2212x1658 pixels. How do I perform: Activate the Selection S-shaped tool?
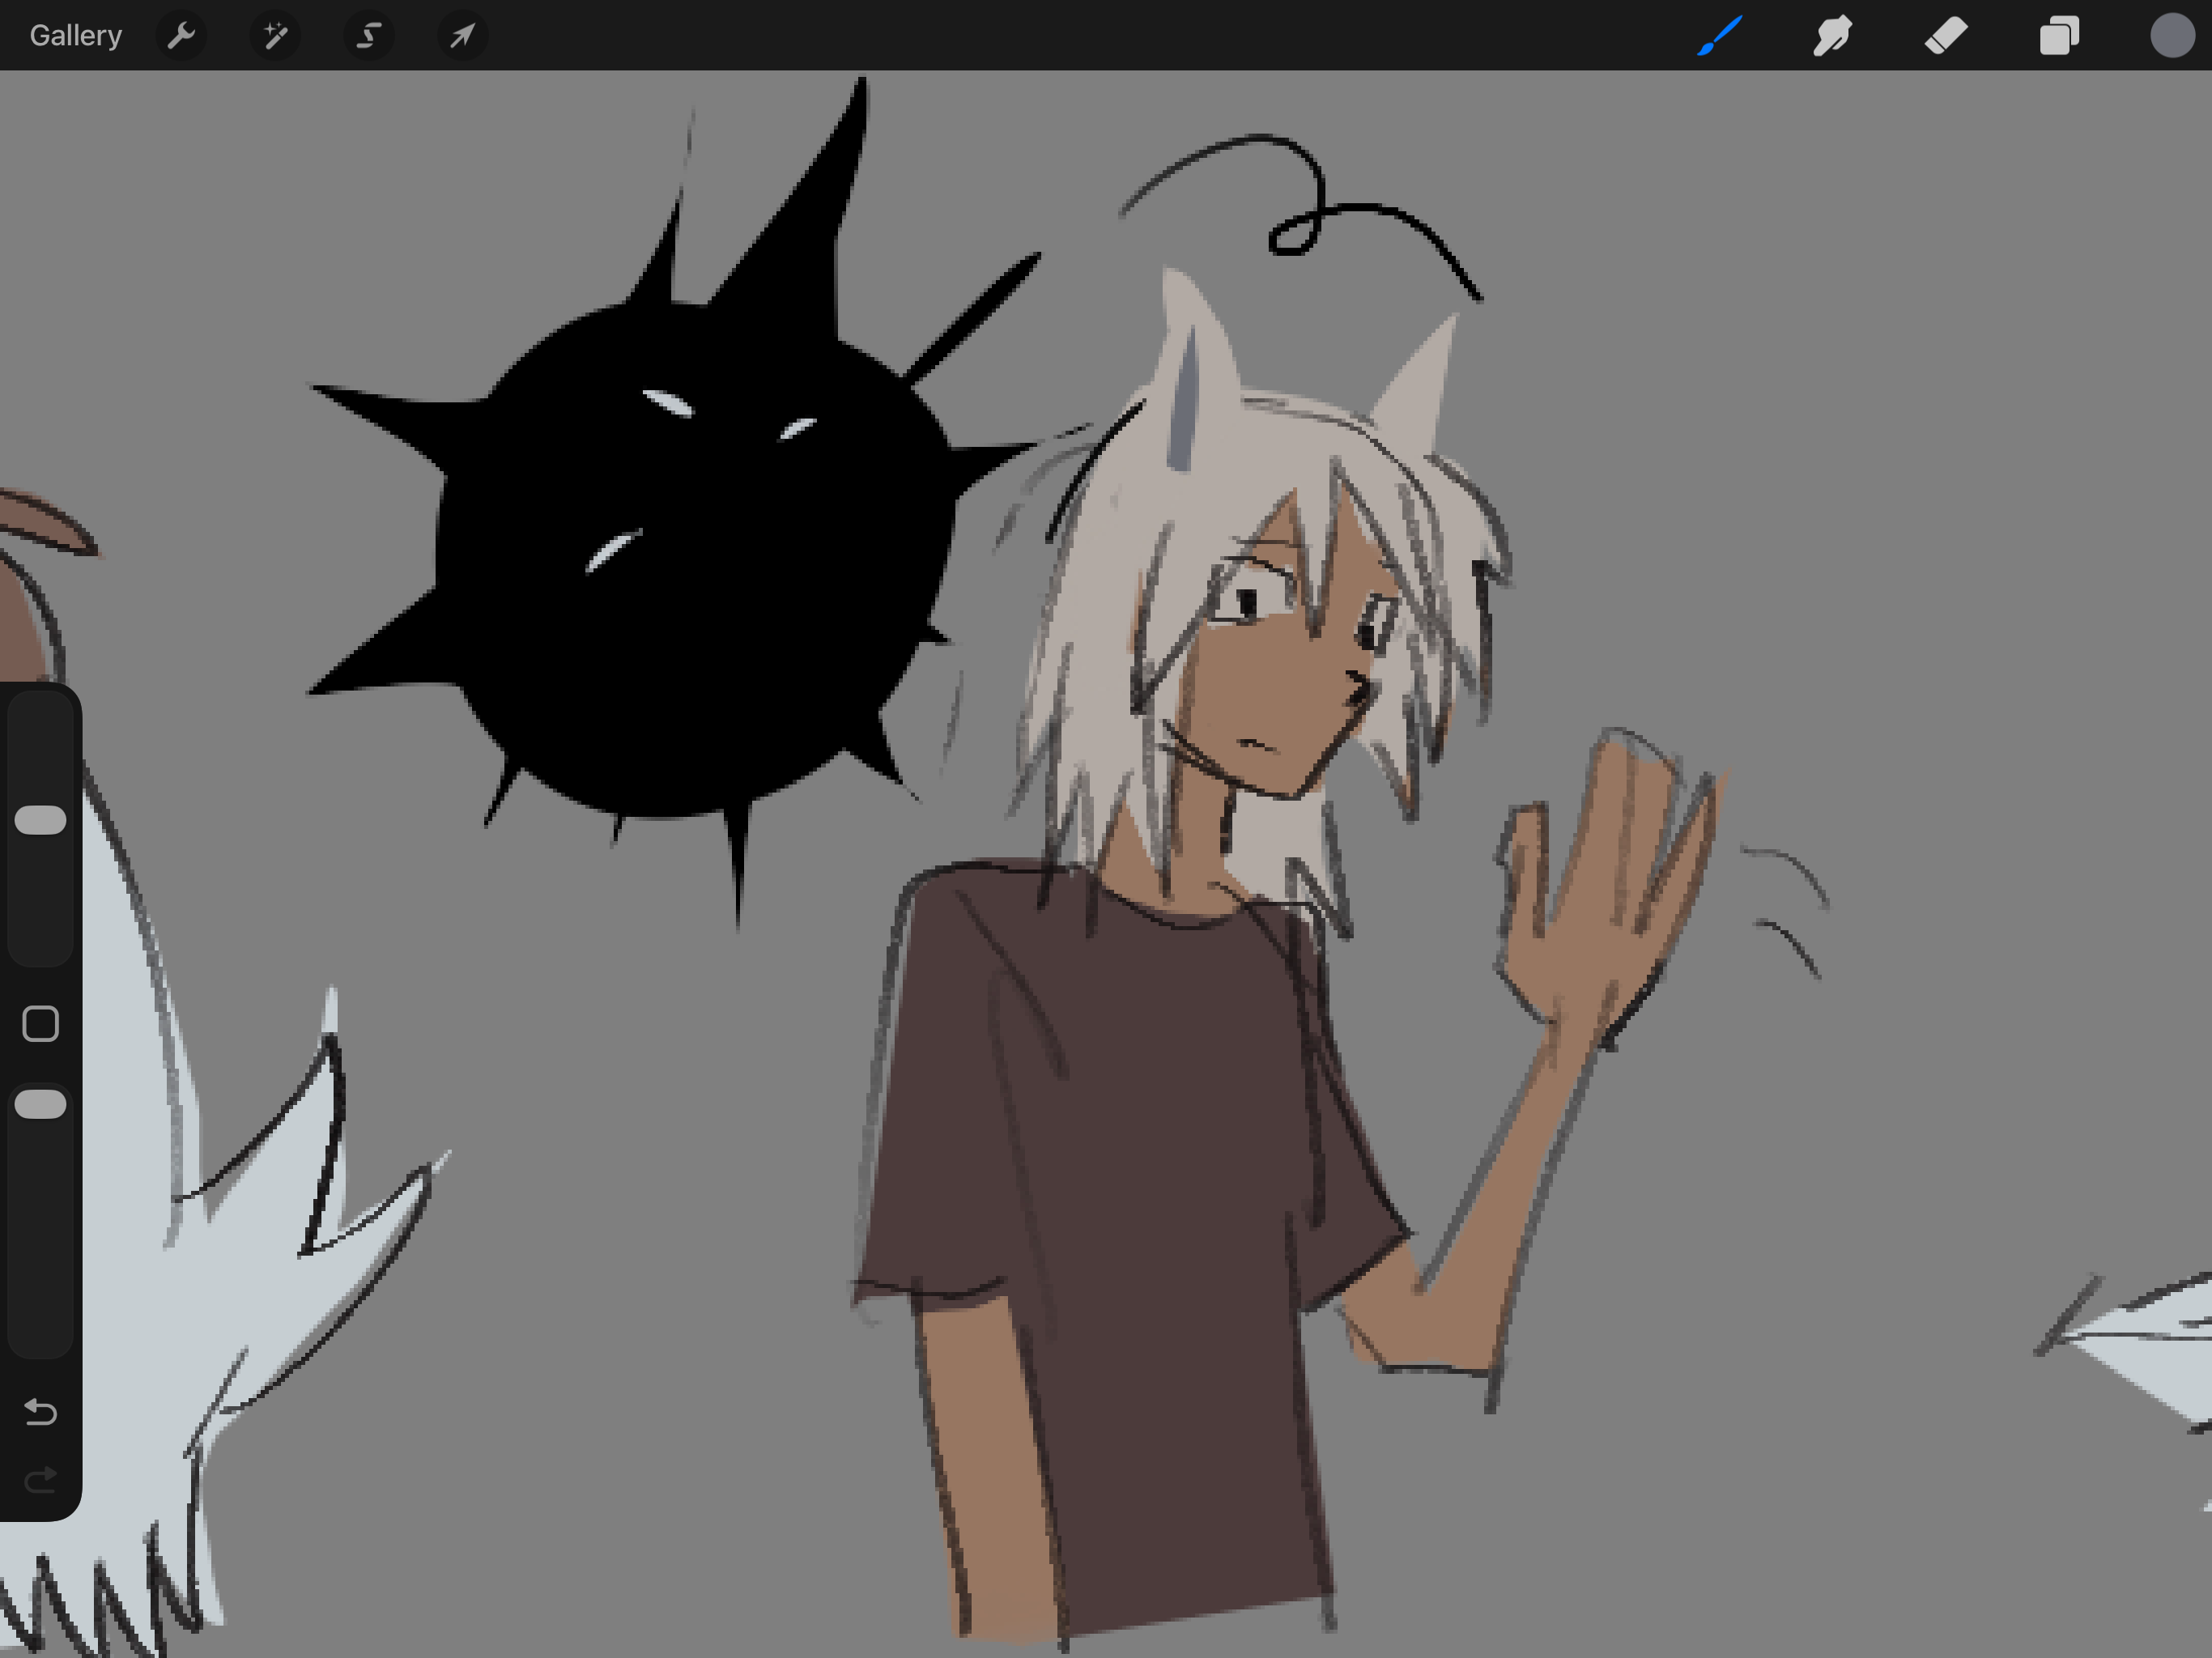click(369, 36)
